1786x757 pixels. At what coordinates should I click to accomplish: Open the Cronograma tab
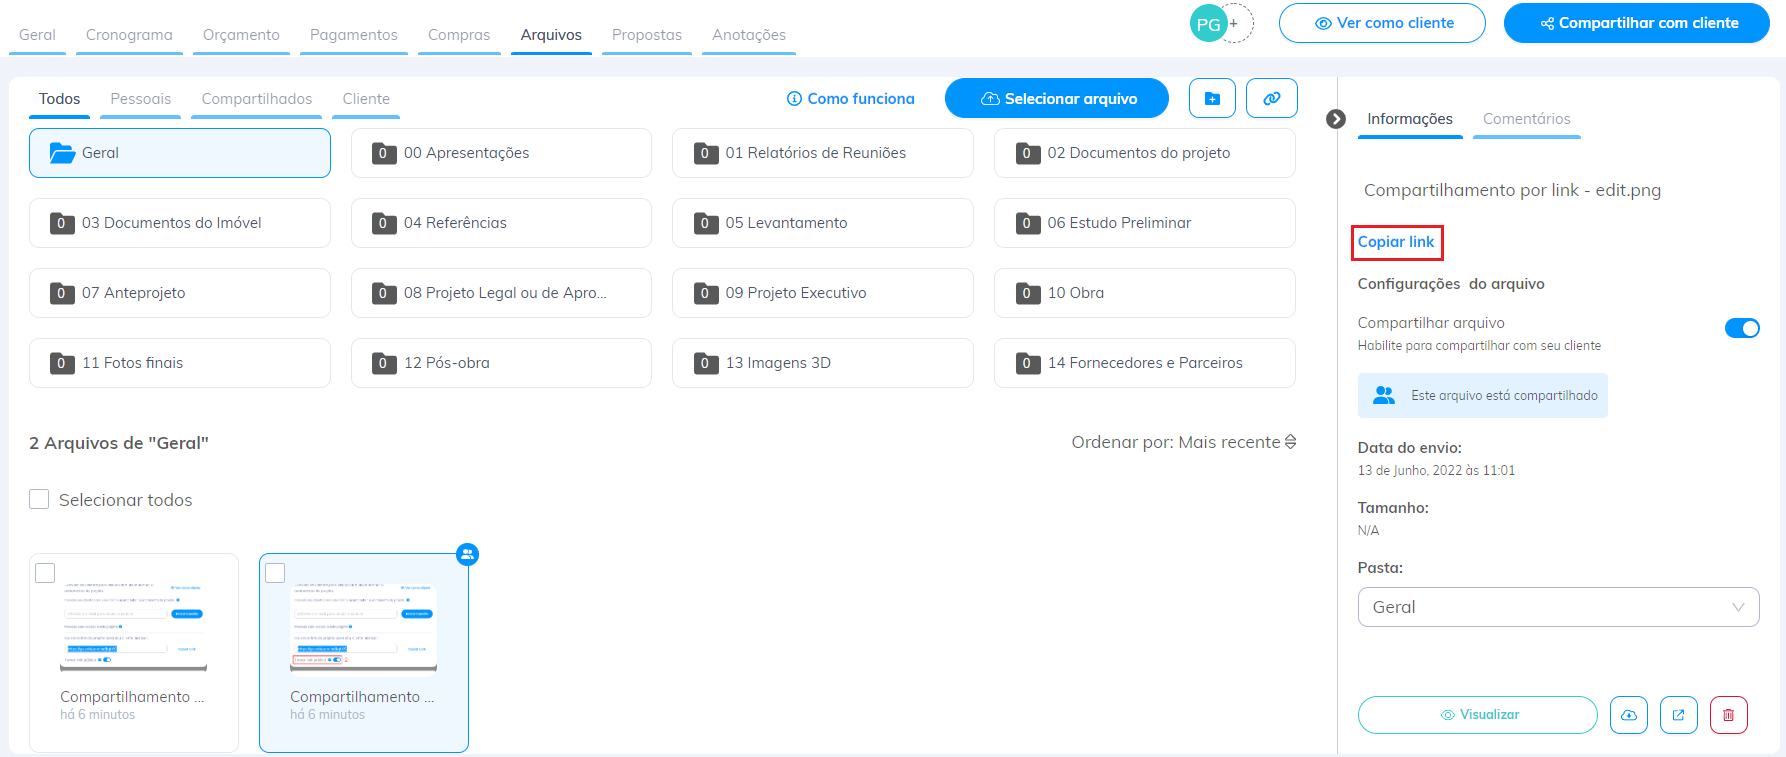(129, 35)
